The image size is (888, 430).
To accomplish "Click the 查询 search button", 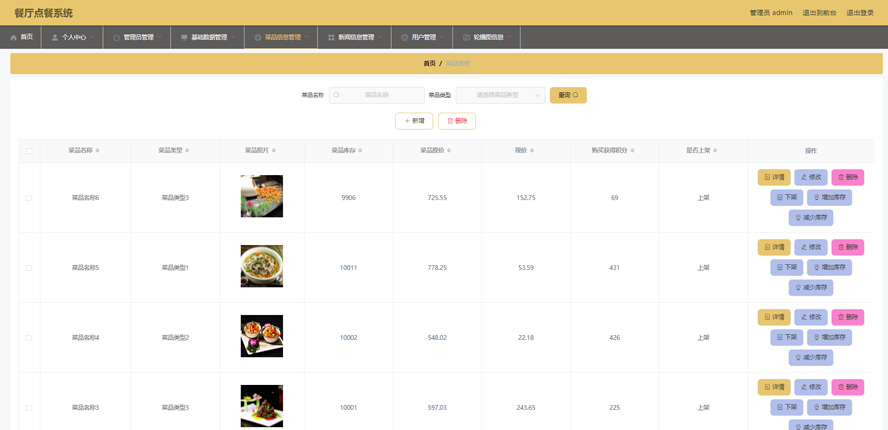I will 568,95.
